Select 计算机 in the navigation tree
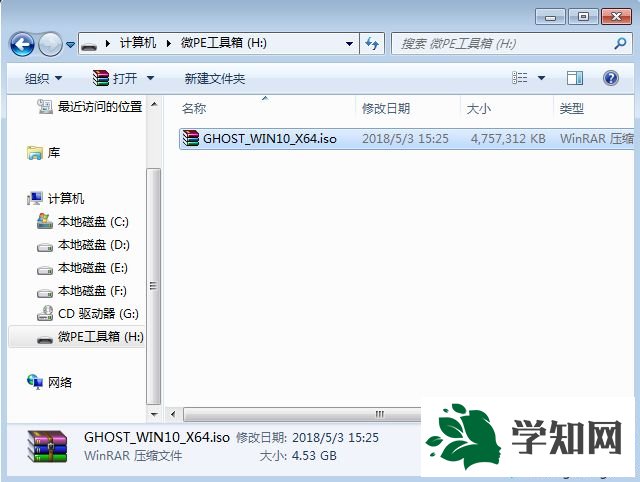This screenshot has height=482, width=640. pos(66,198)
